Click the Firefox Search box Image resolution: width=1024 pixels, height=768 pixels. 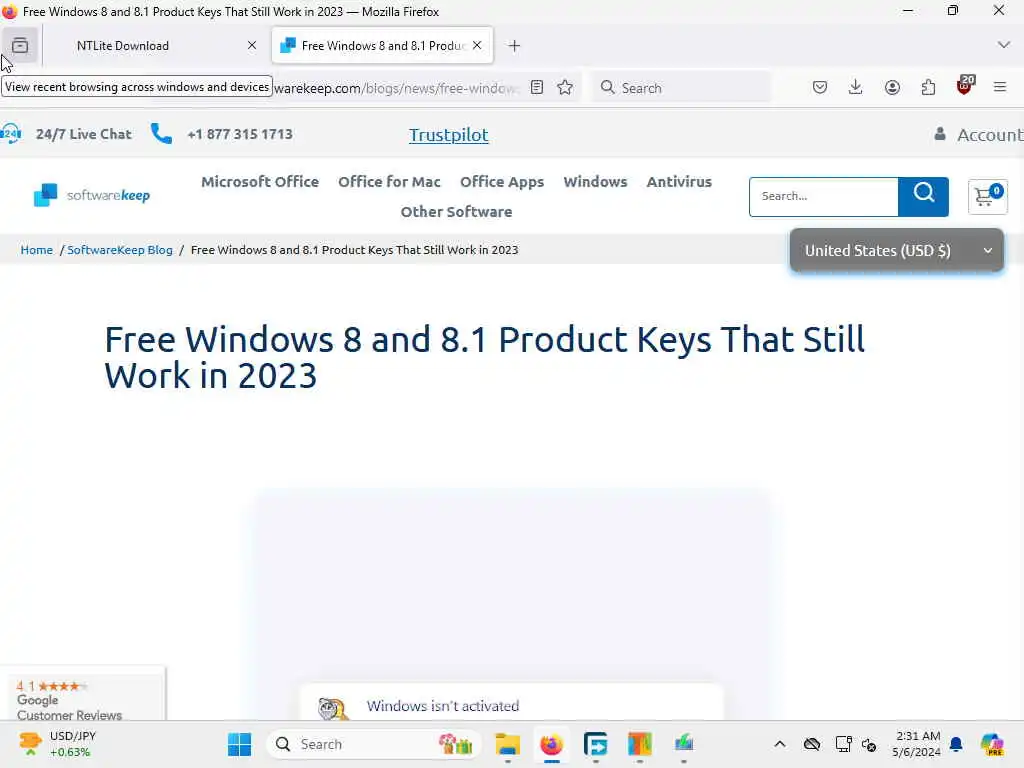pos(682,88)
